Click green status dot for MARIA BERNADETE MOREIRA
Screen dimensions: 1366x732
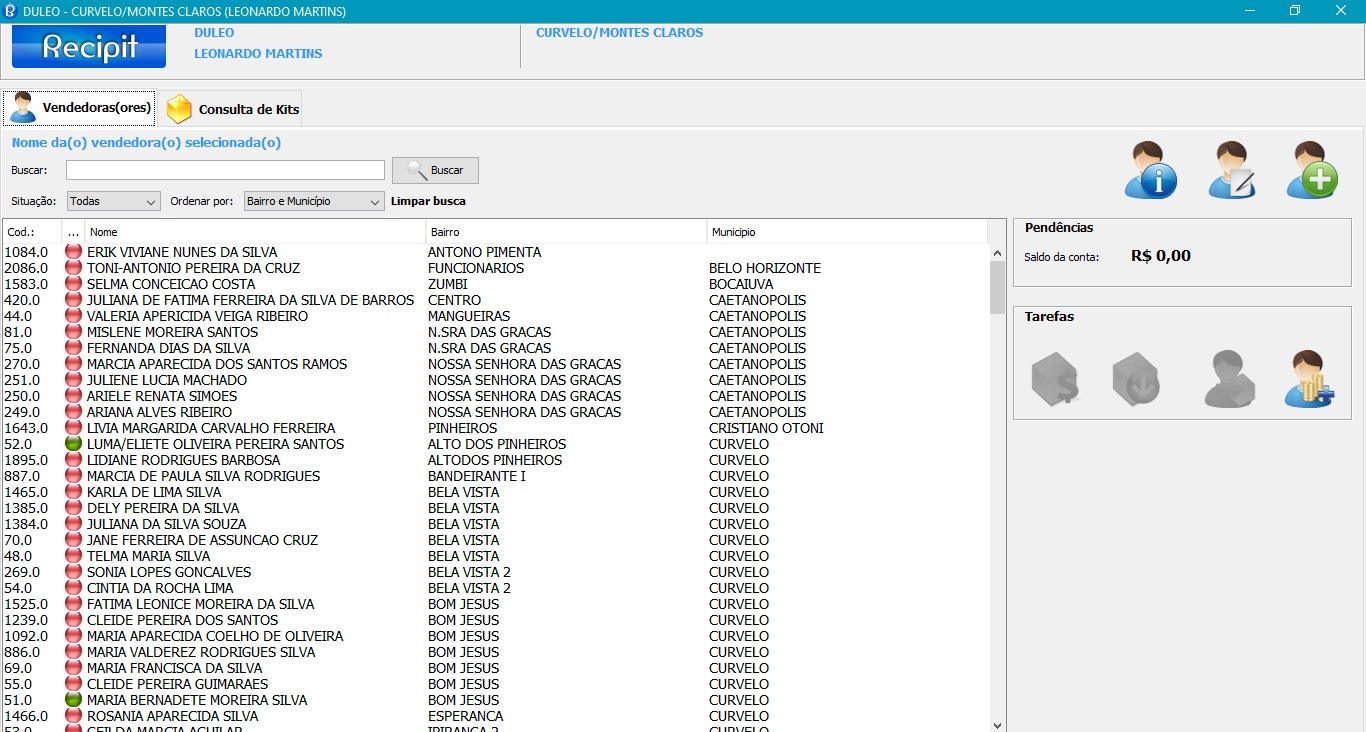(73, 700)
